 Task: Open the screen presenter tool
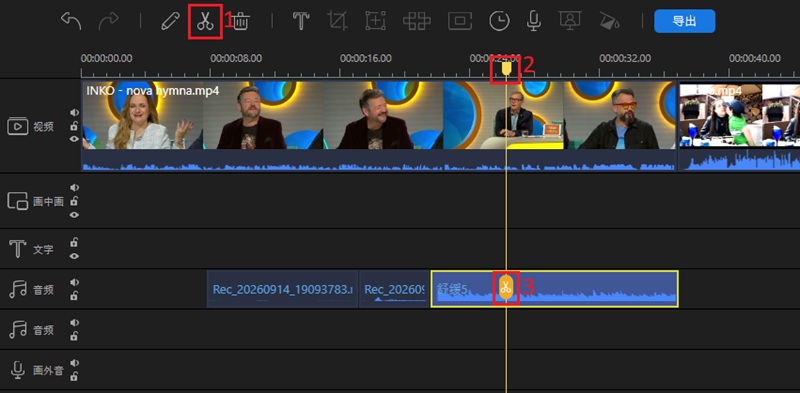click(570, 21)
